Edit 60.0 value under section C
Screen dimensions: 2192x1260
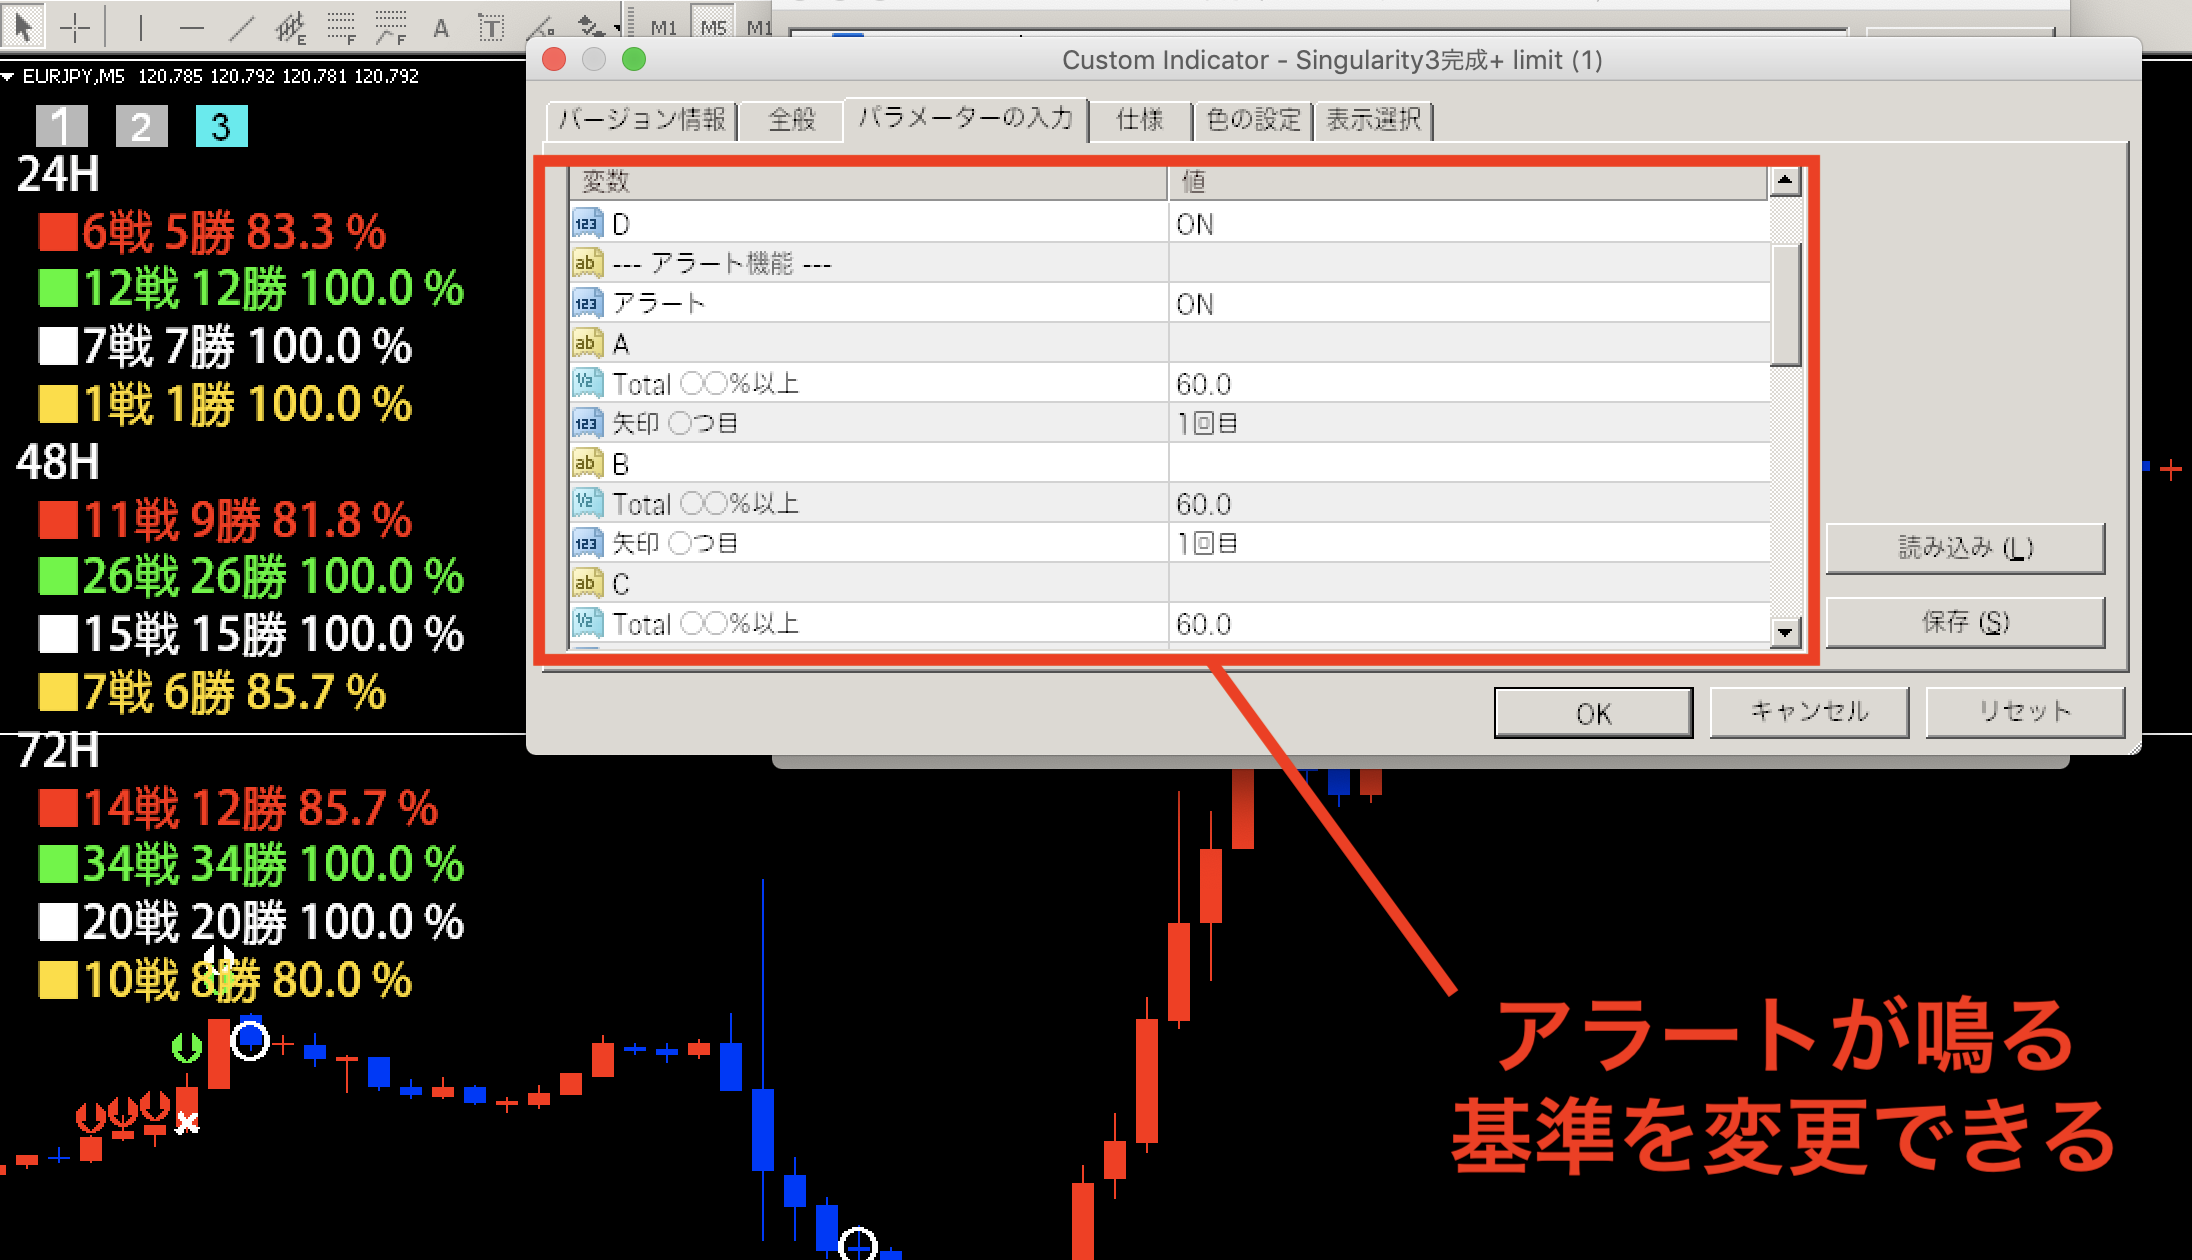(1468, 624)
